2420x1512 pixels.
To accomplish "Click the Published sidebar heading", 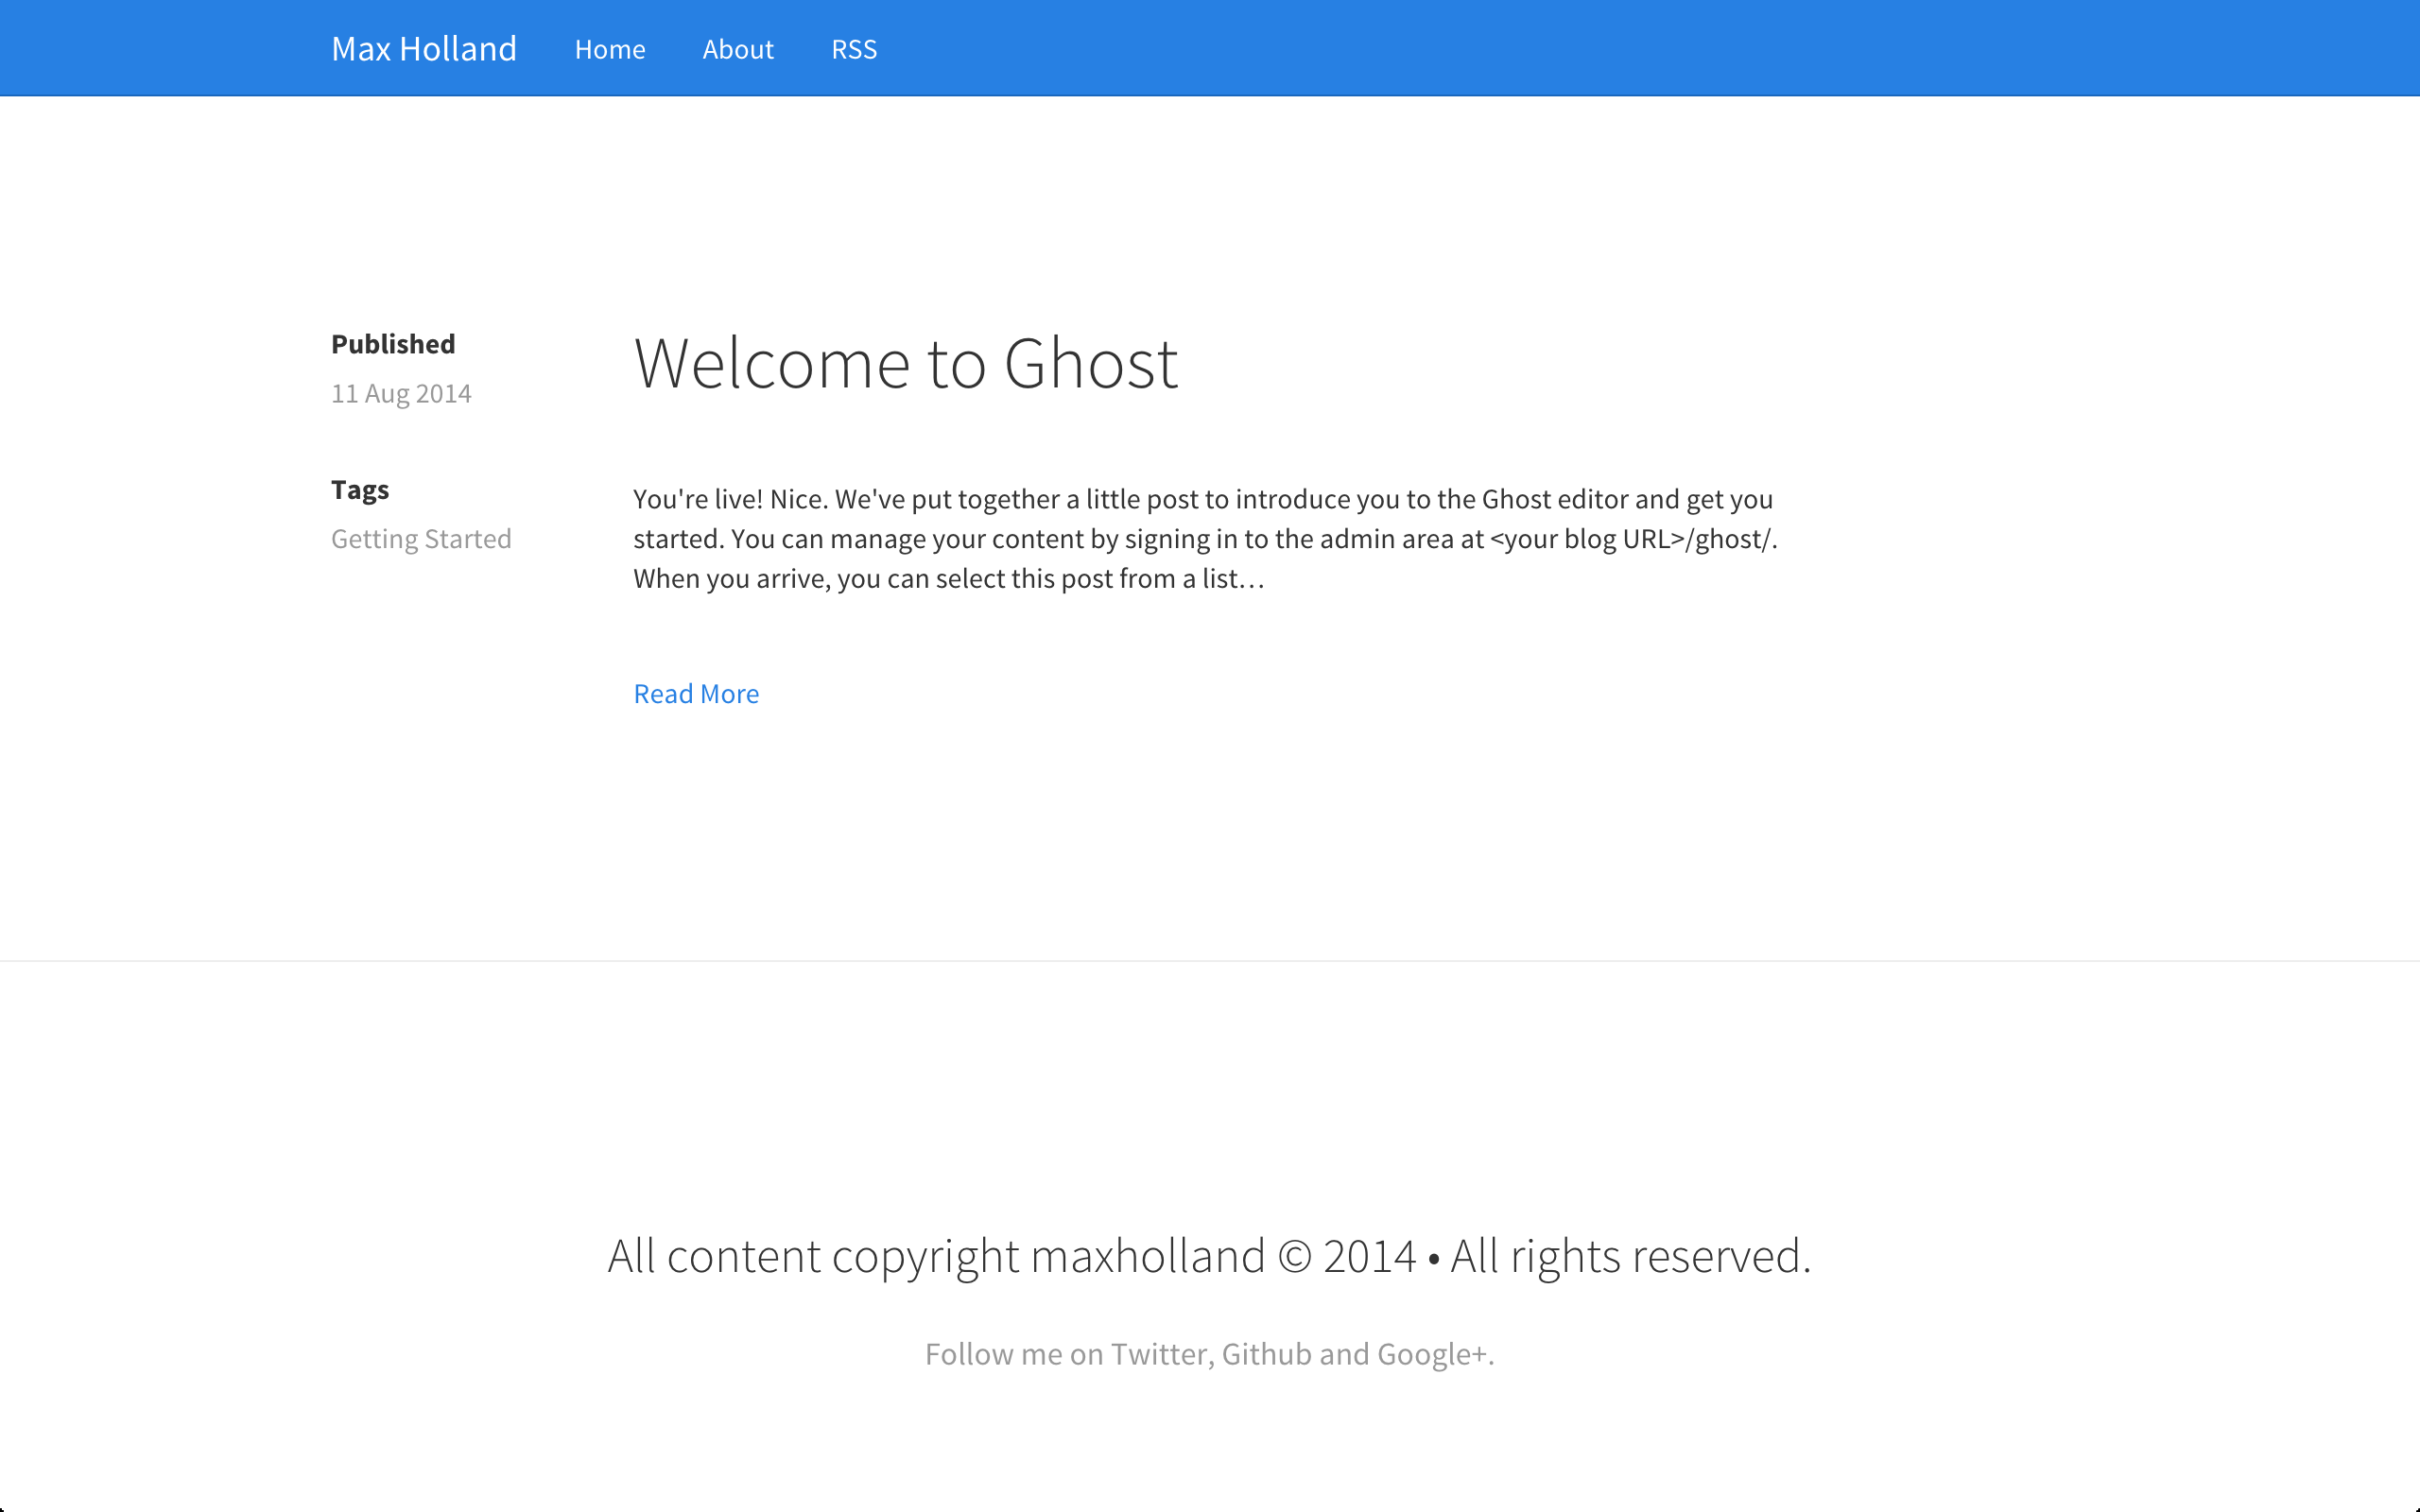I will (393, 344).
